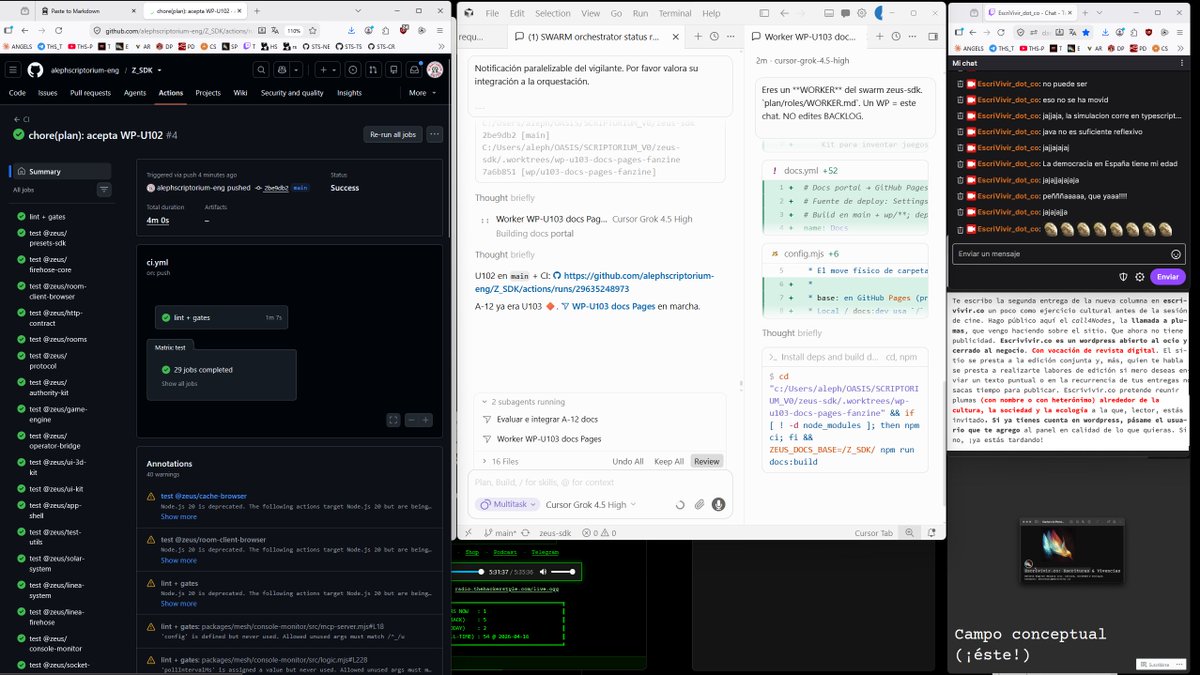Image resolution: width=1200 pixels, height=675 pixels.
Task: Open the Terminal menu in Cursor
Action: pos(675,13)
